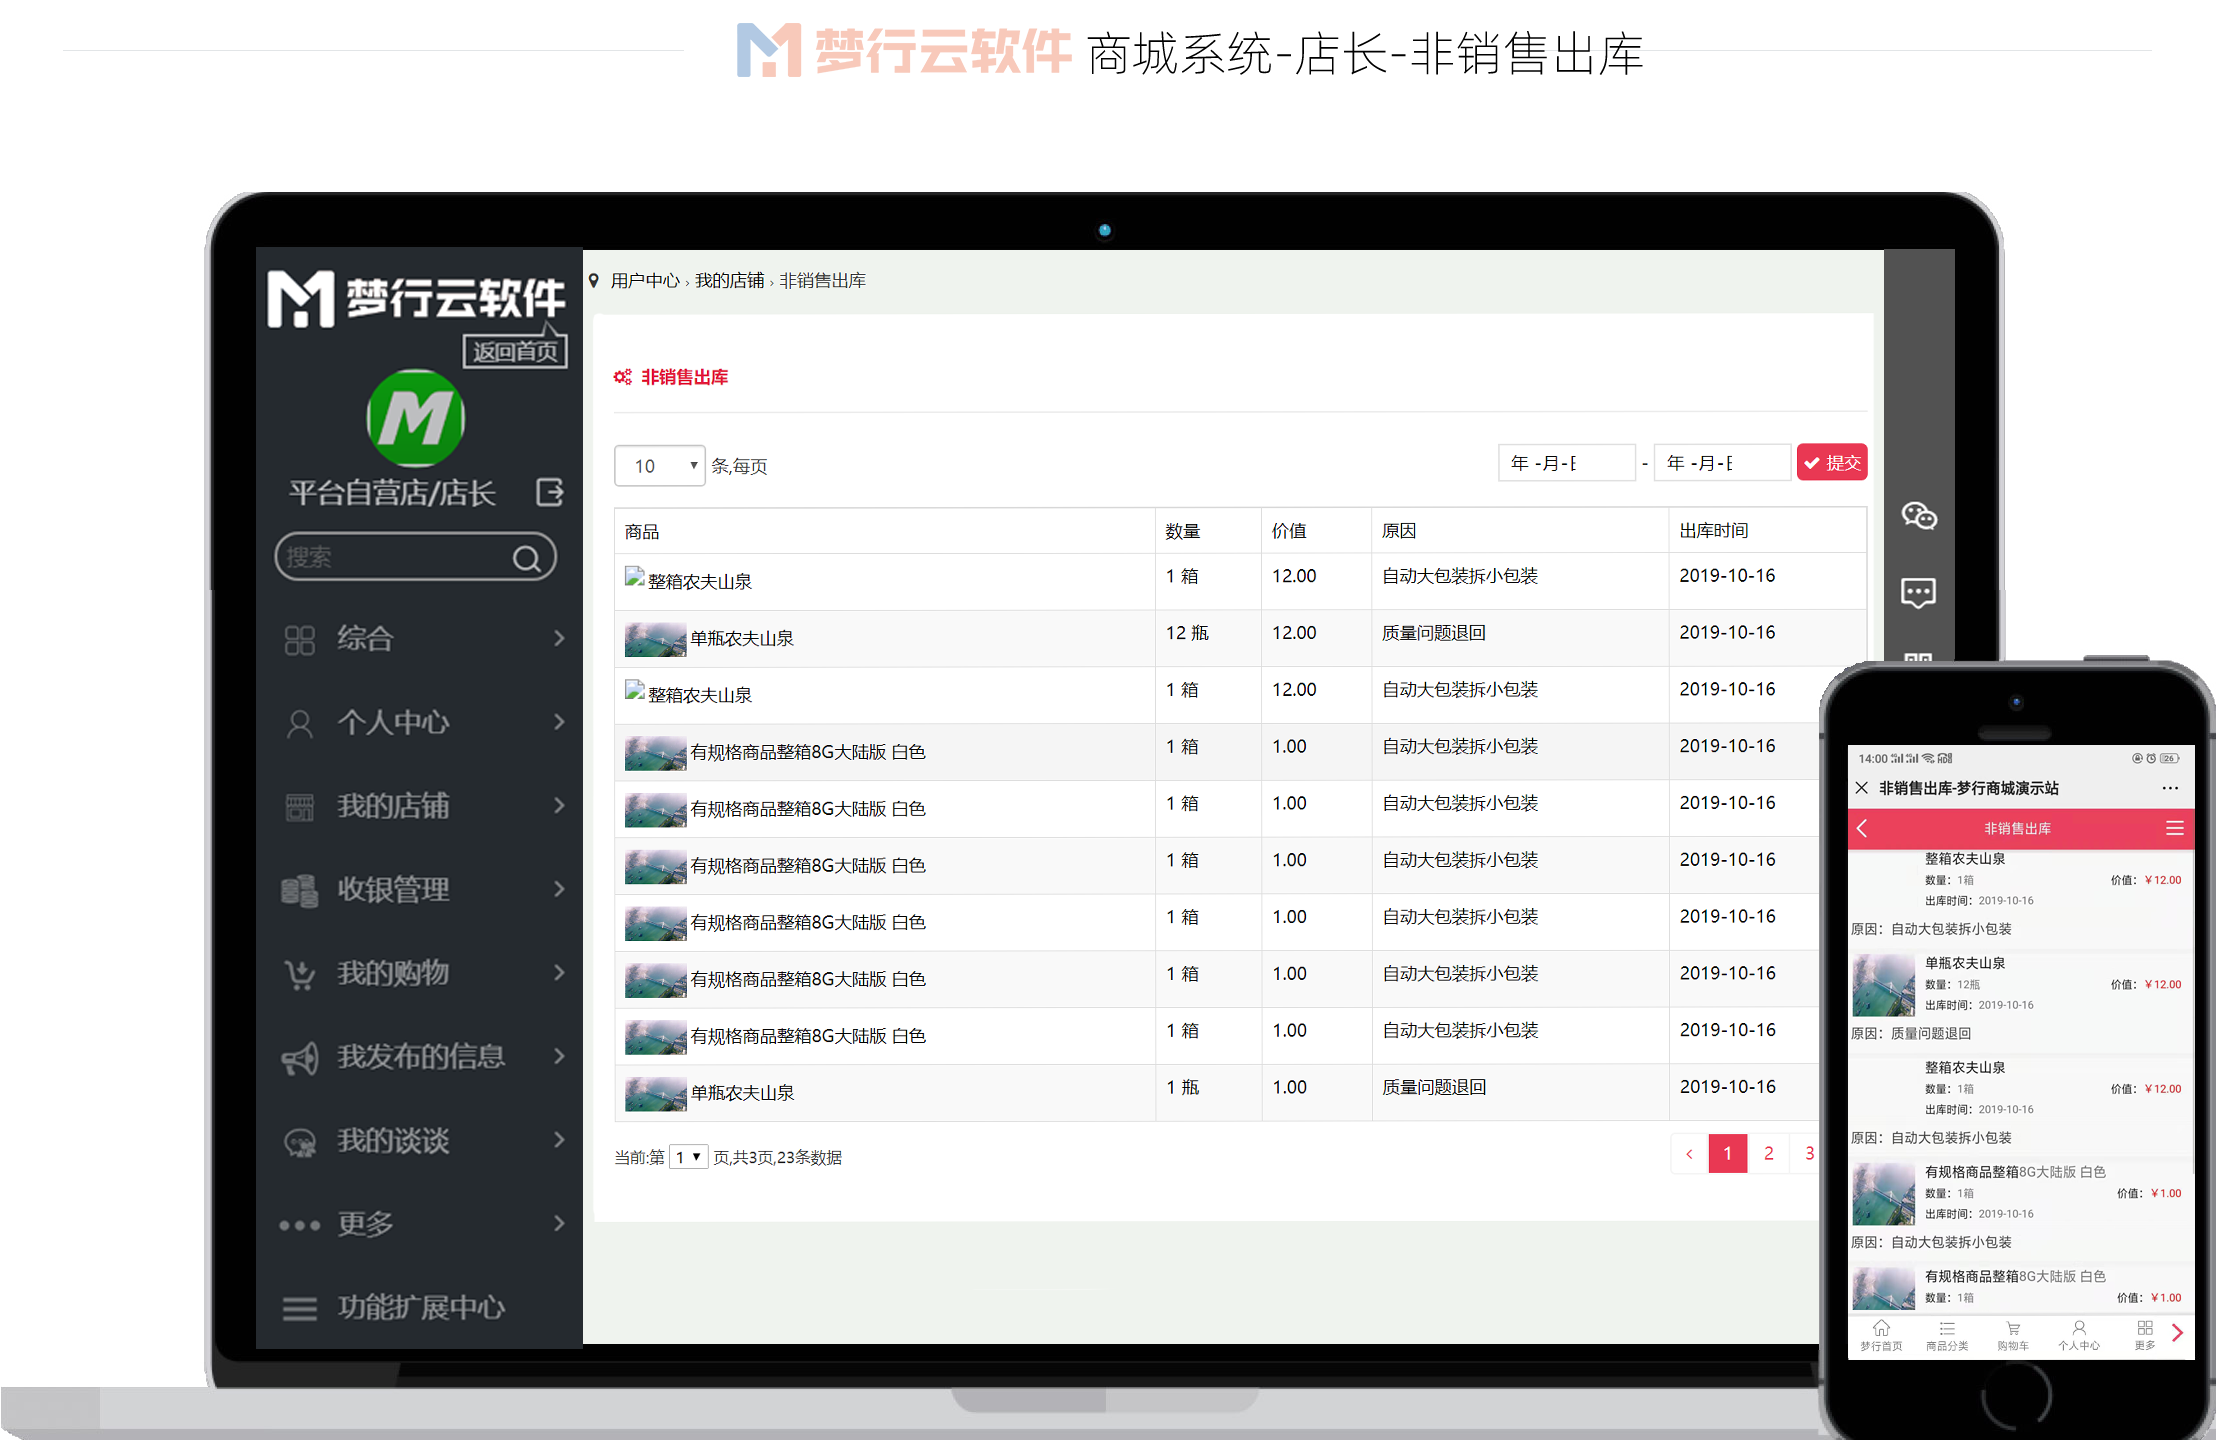
Task: Open the 10 条/每页 page size dropdown
Action: coord(659,466)
